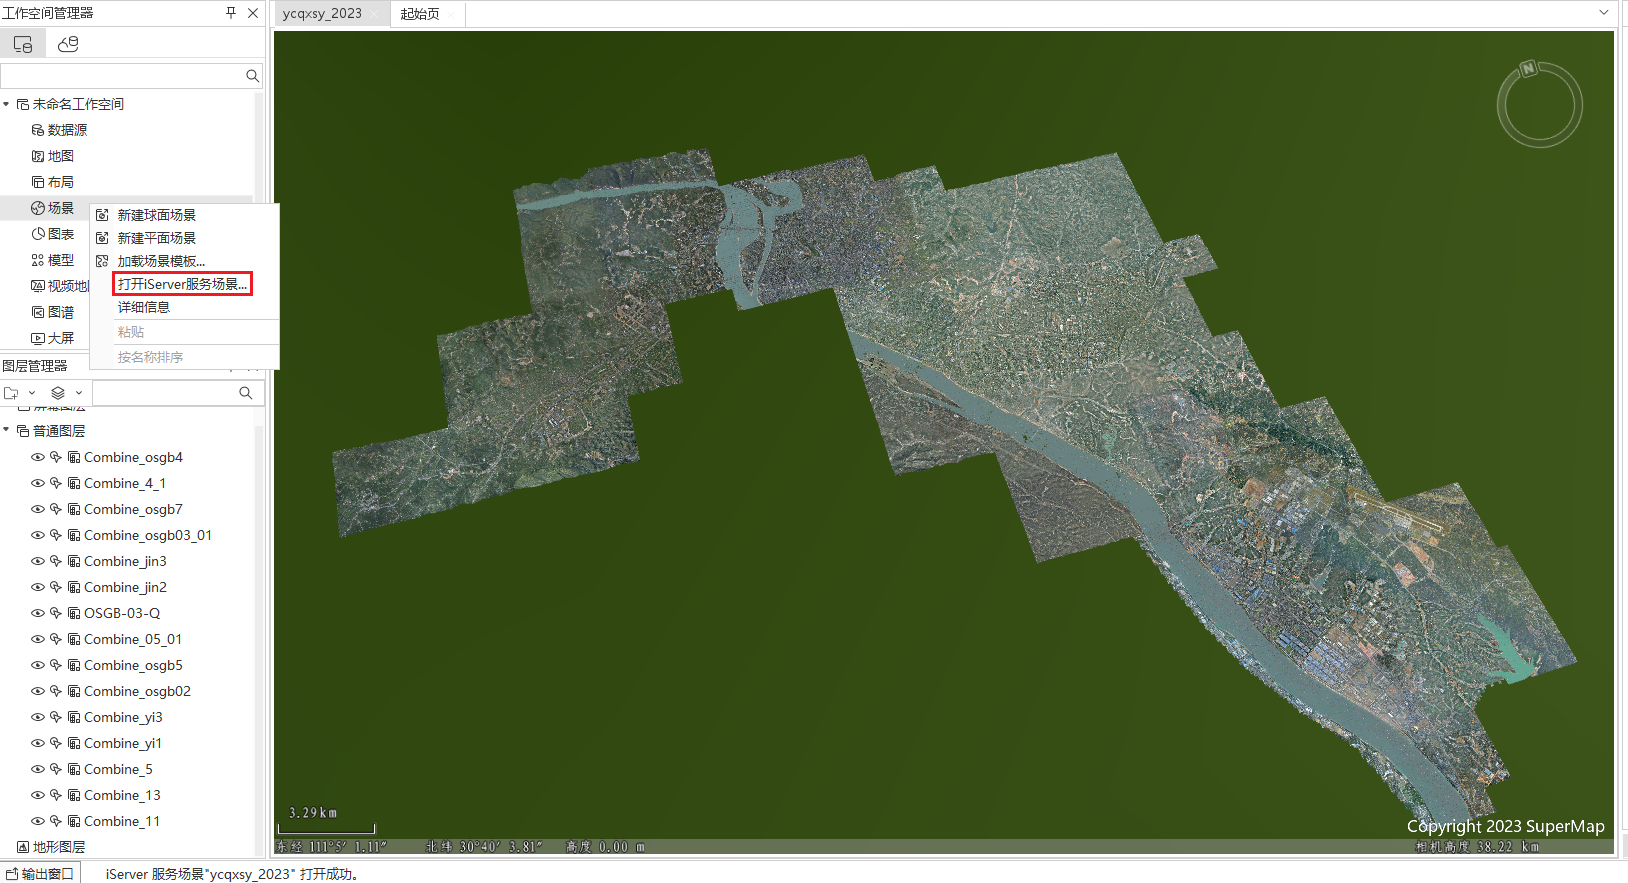Collapse the 普通图层 group
The height and width of the screenshot is (883, 1628).
(x=6, y=431)
